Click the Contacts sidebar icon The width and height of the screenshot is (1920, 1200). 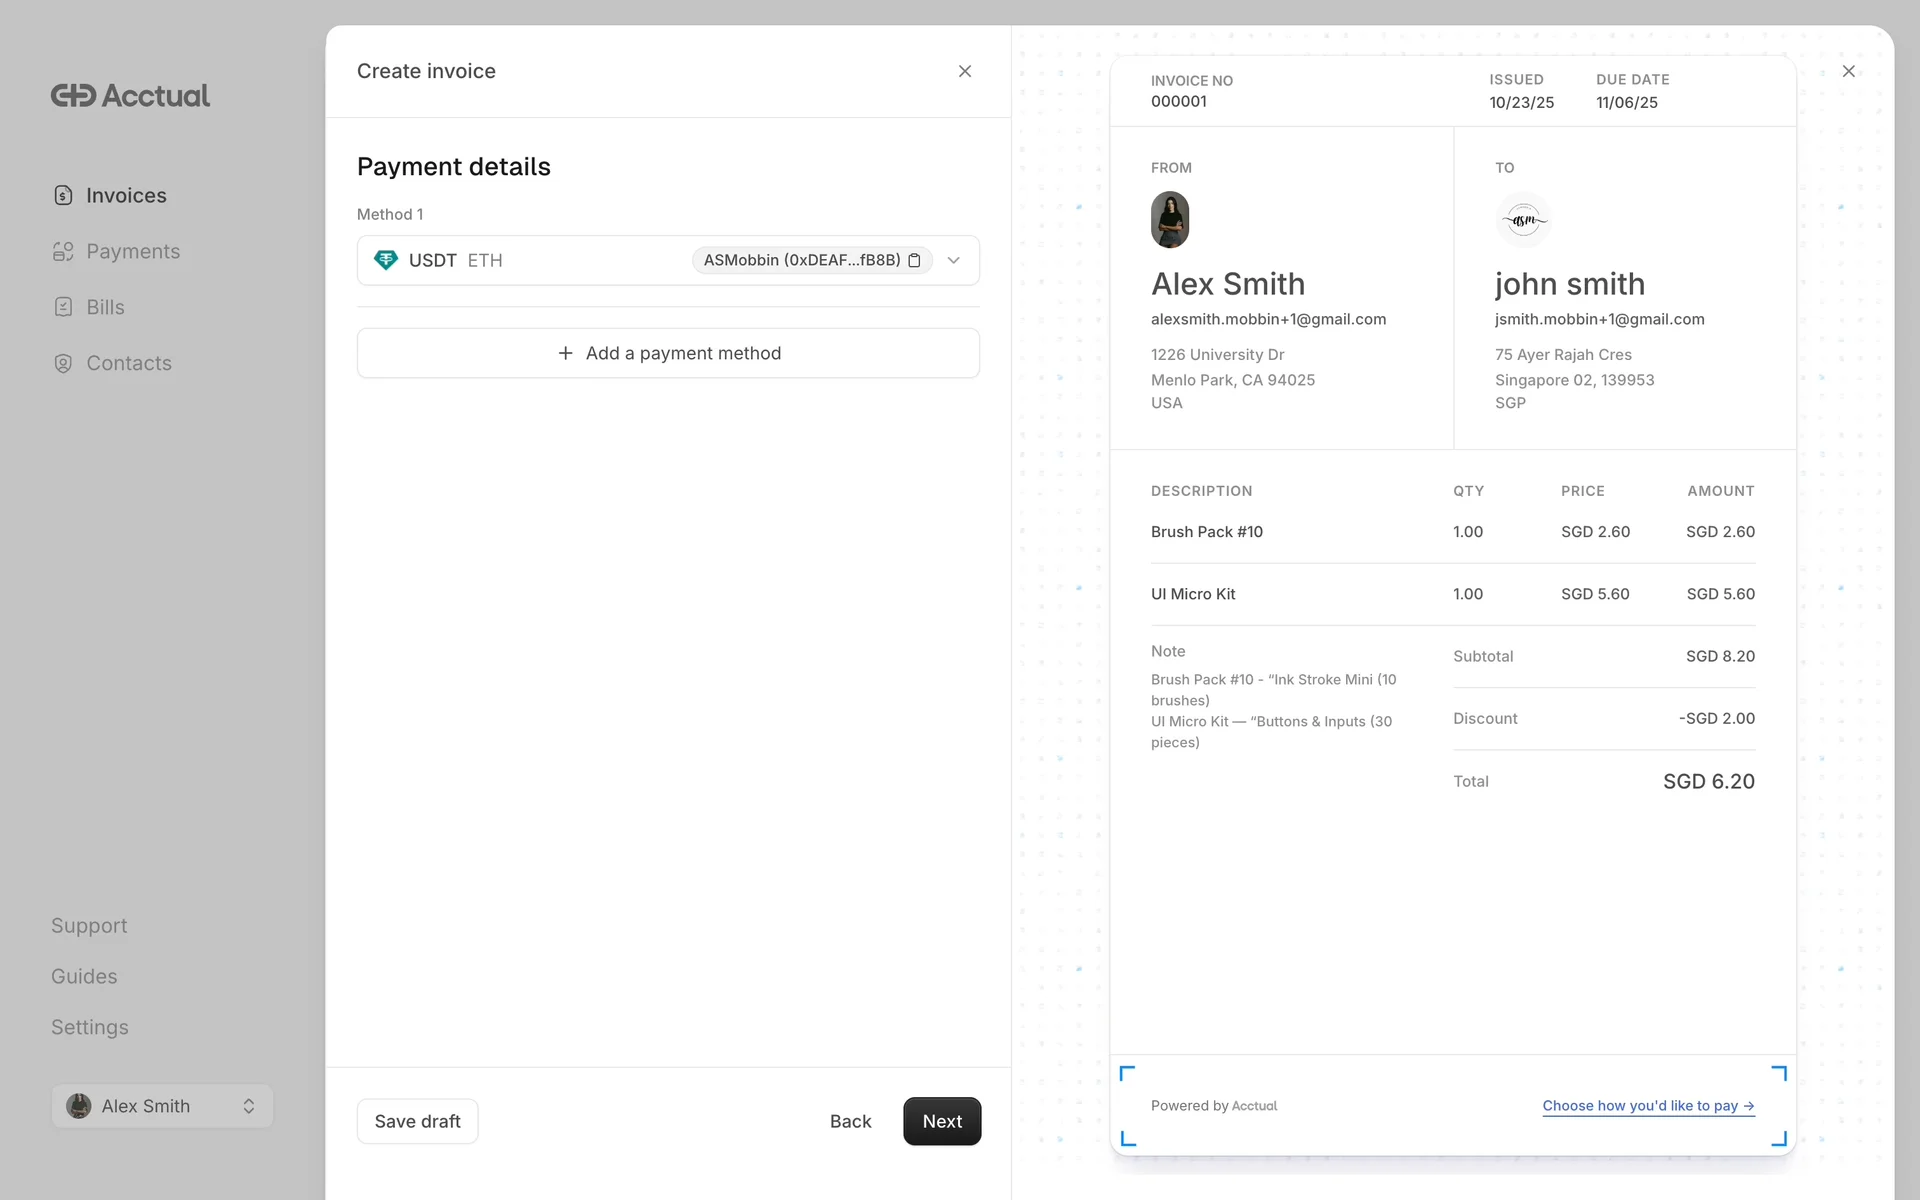[x=63, y=363]
